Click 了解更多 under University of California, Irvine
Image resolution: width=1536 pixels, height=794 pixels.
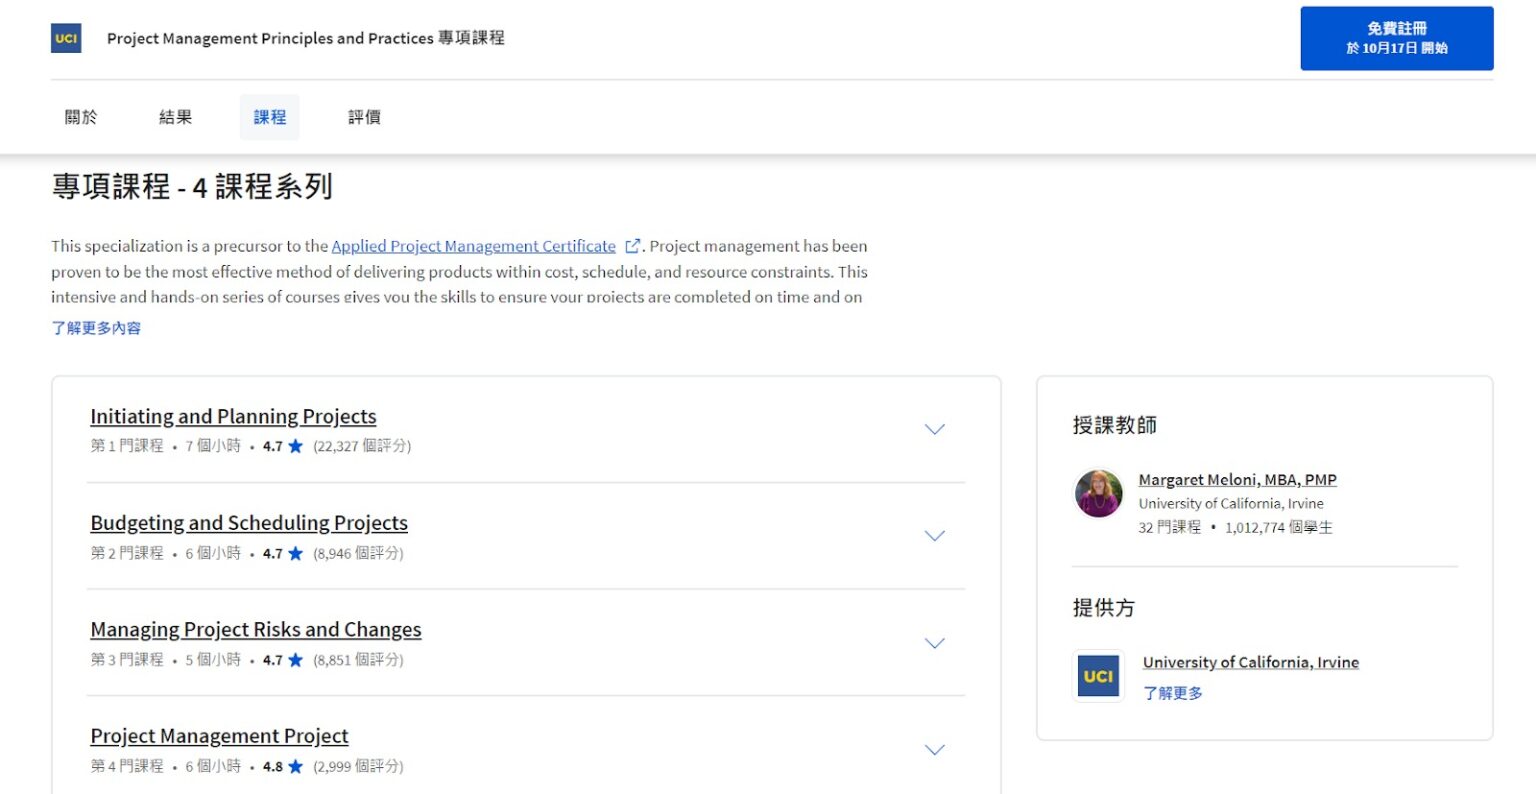pyautogui.click(x=1172, y=692)
